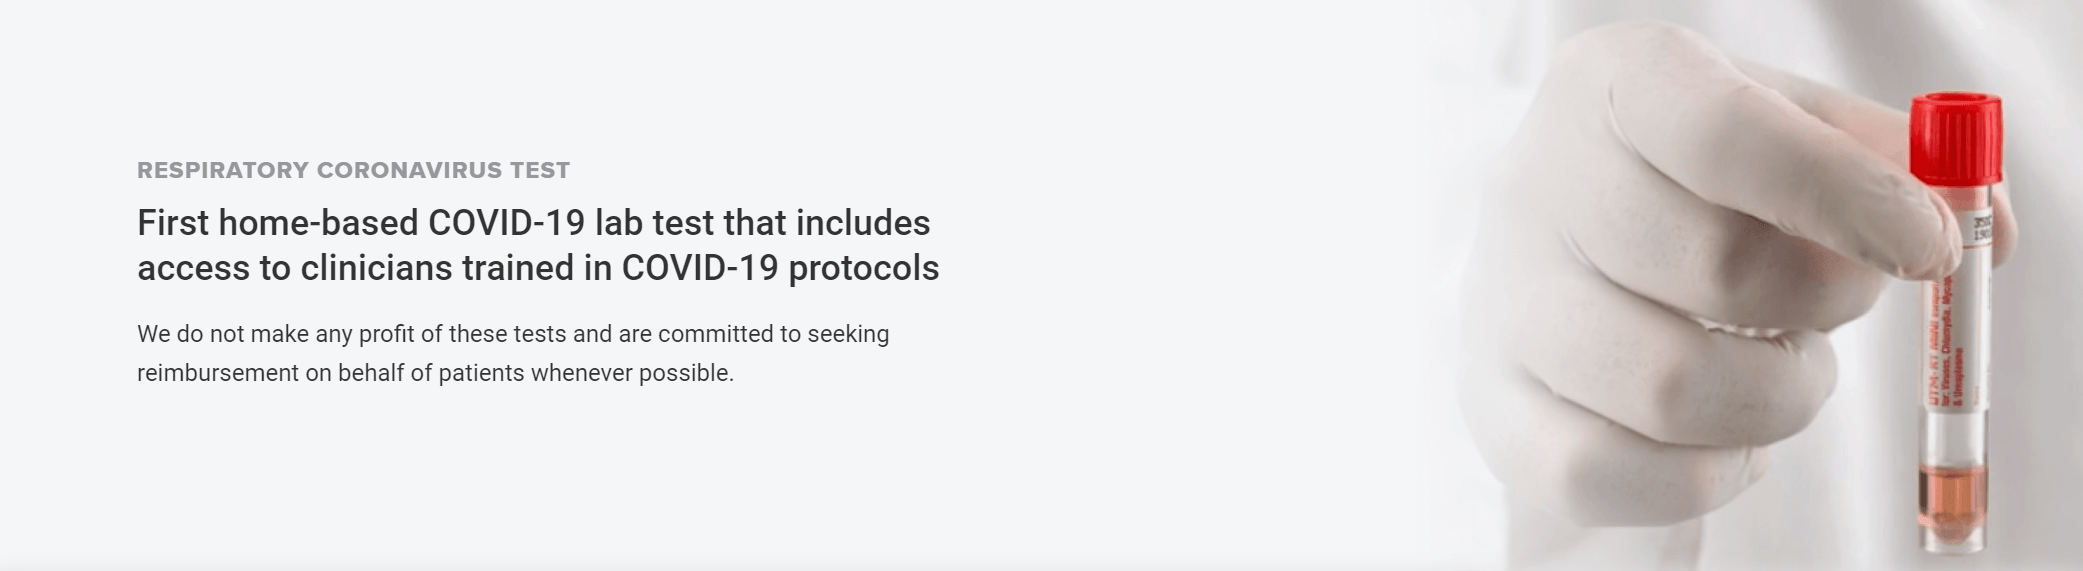Select the 'RESPIRATORY' word in the gray label

coord(223,170)
